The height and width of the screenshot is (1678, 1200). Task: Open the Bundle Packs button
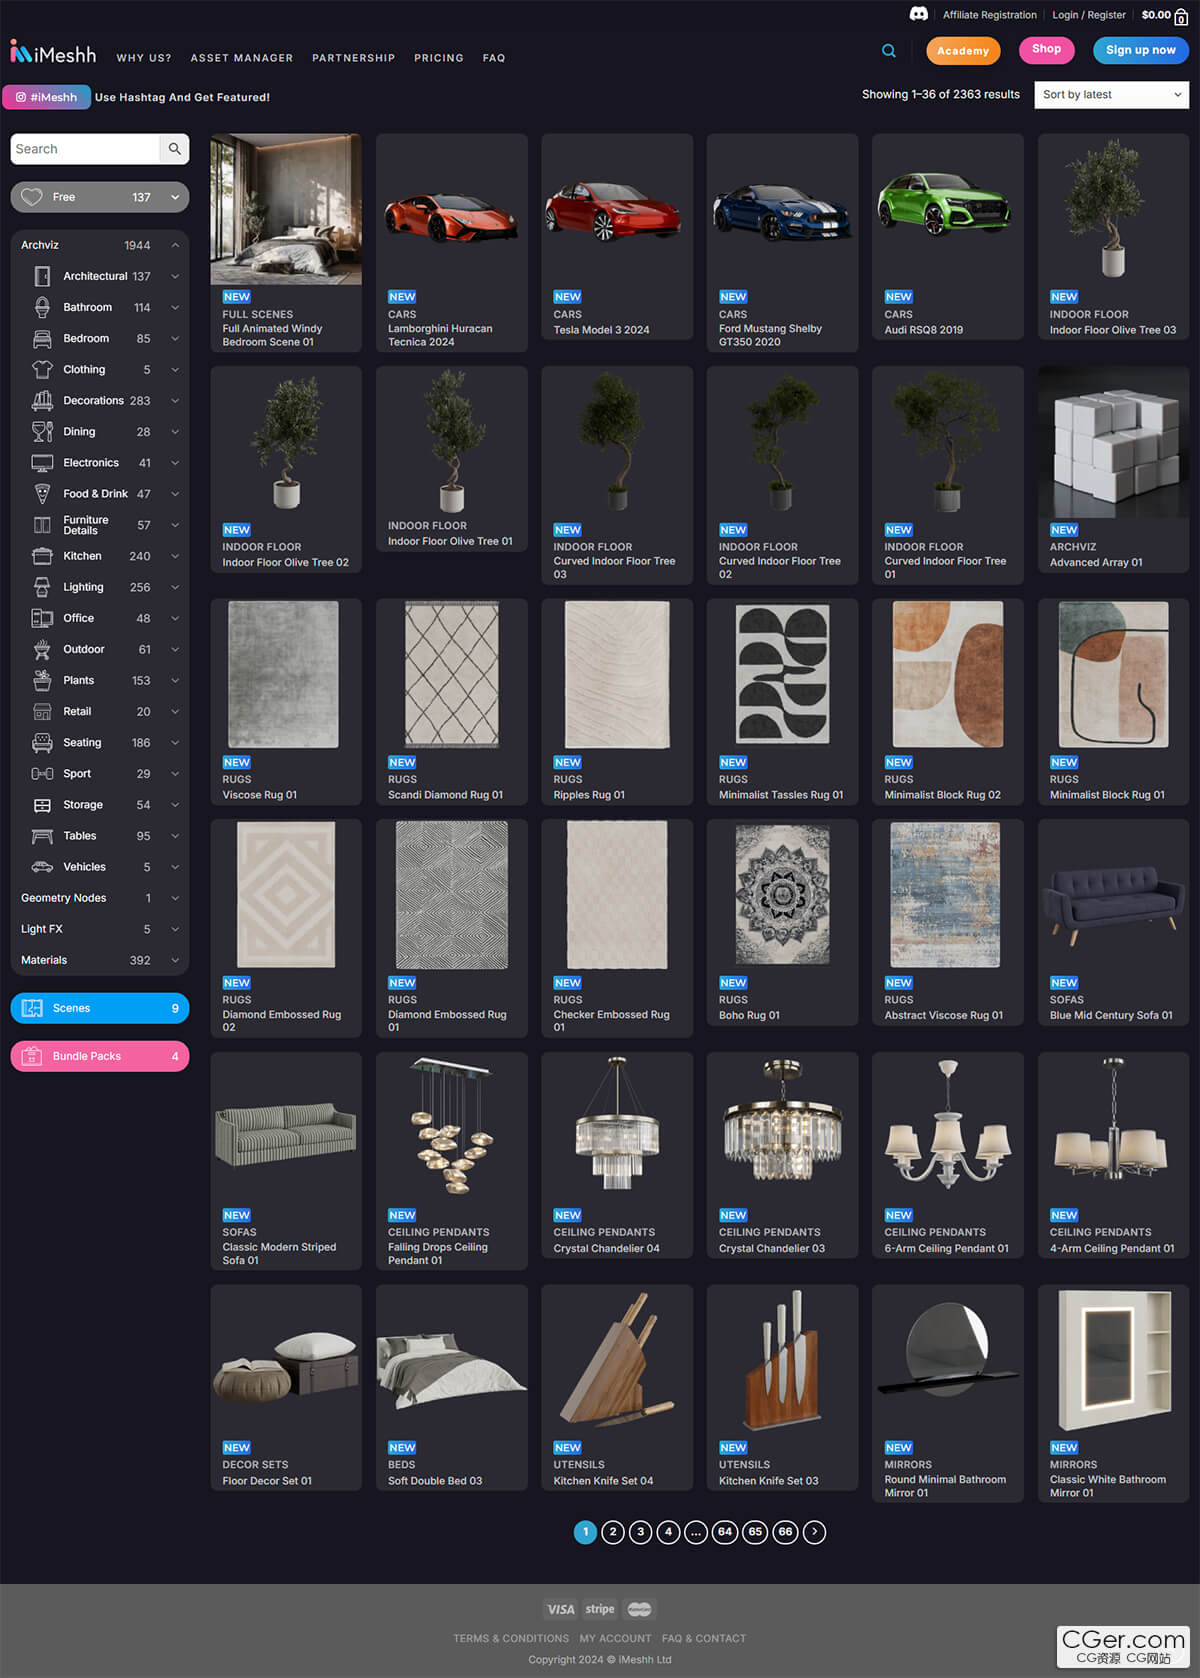tap(100, 1056)
